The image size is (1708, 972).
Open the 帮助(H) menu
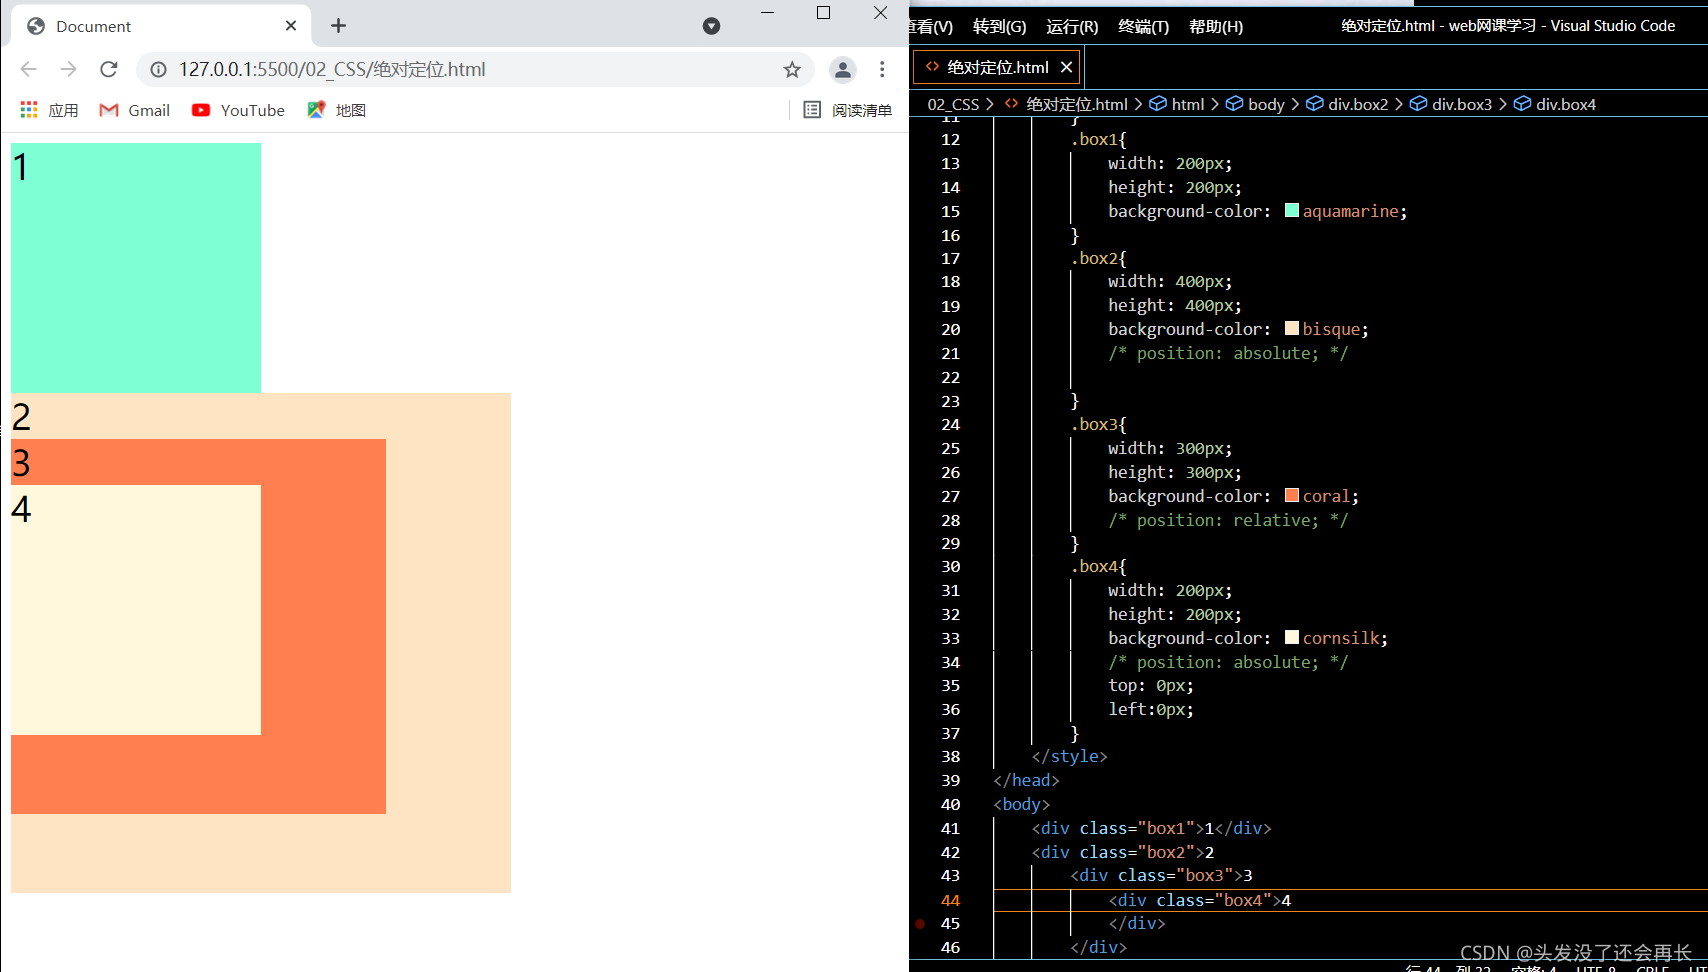(x=1216, y=26)
